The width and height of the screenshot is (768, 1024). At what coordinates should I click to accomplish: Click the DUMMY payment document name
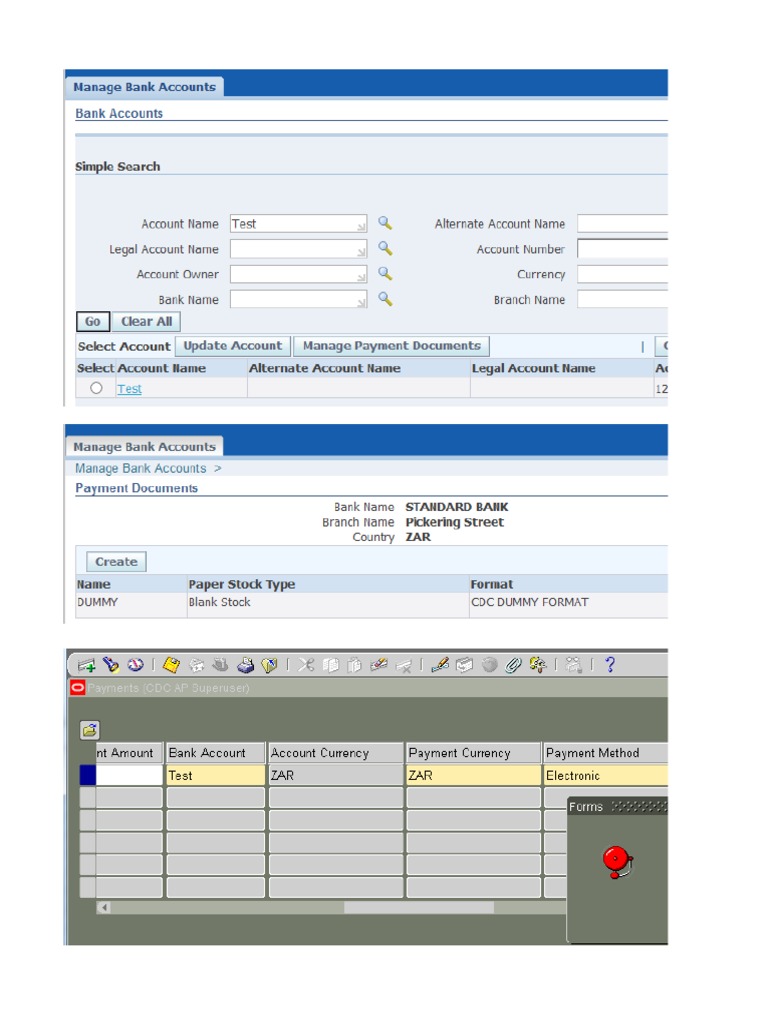pyautogui.click(x=97, y=602)
